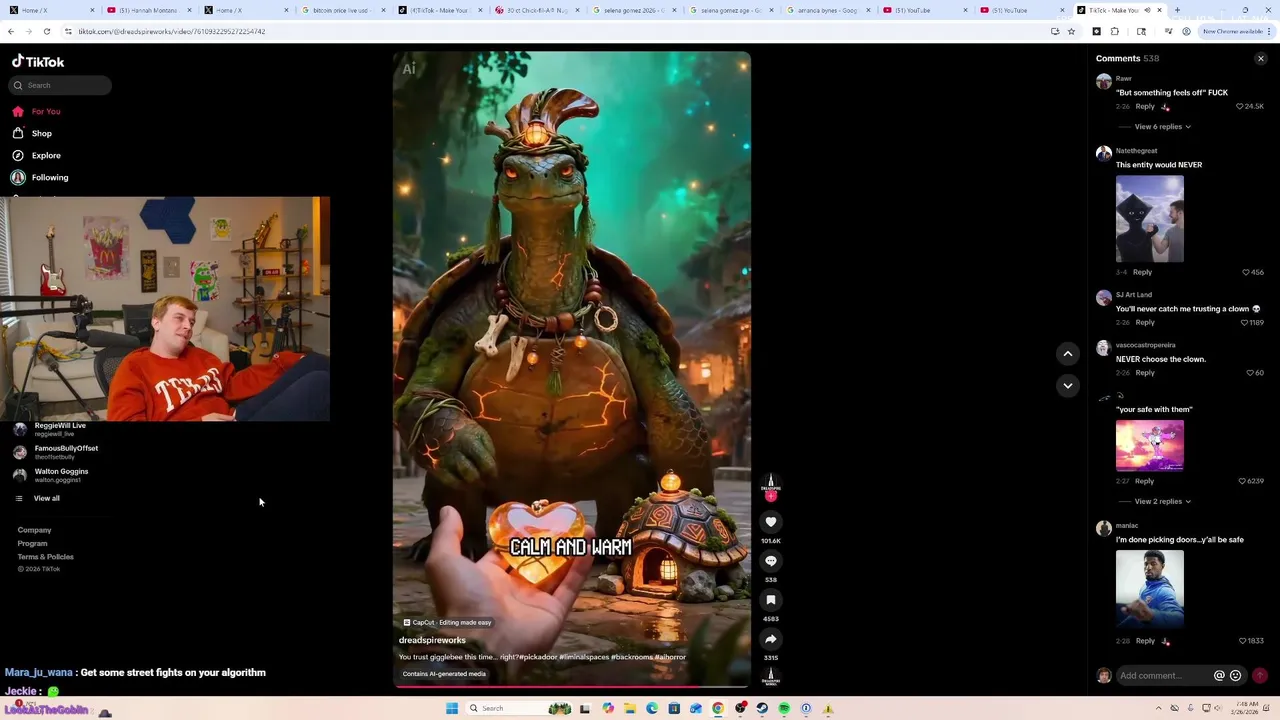Viewport: 1280px width, 720px height.
Task: Open Natethegreat's comment image
Action: [1150, 219]
